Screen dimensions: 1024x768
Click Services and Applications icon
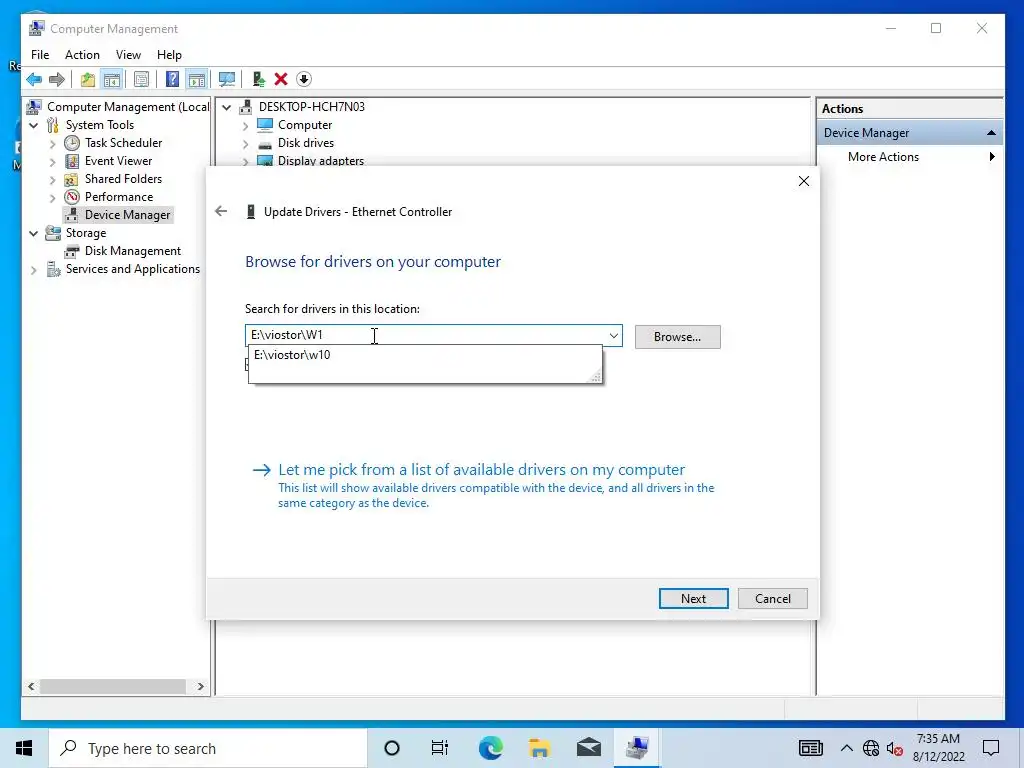[x=53, y=269]
